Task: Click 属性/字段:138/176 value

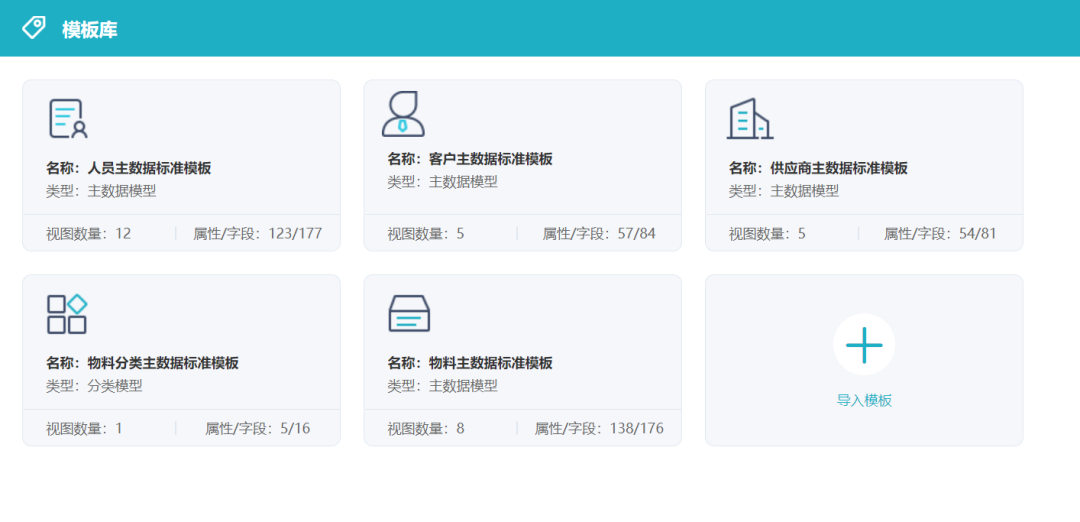Action: 599,428
